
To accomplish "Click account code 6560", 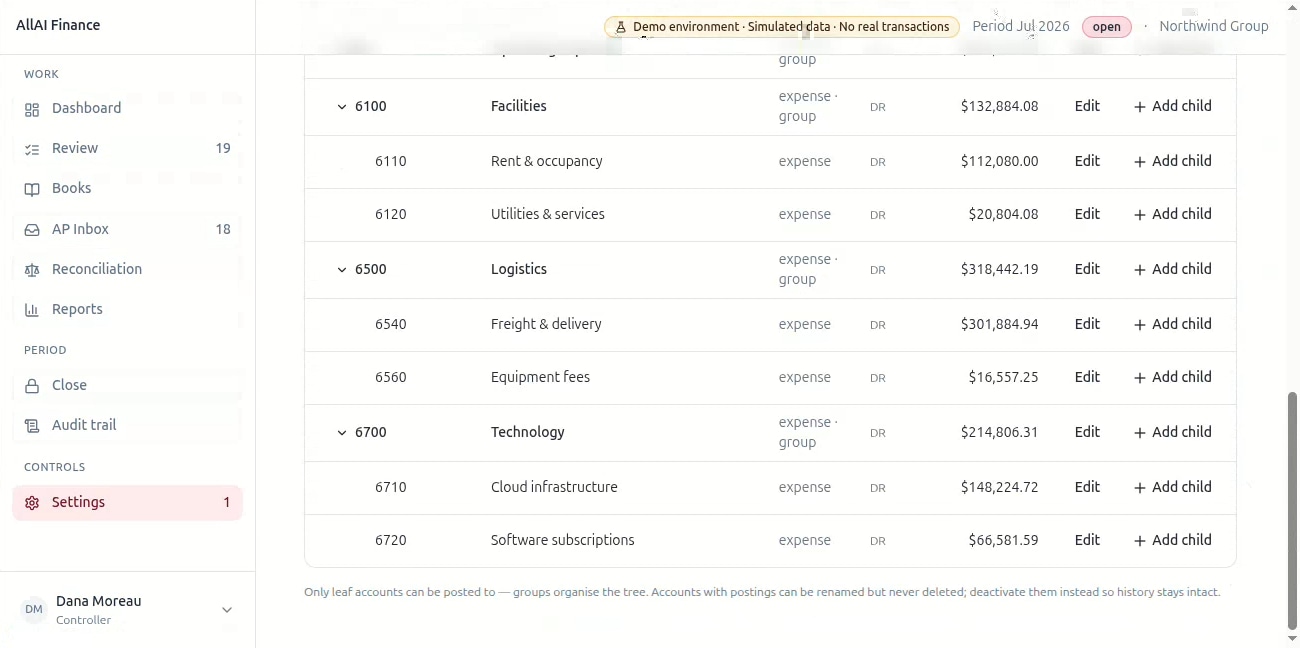I will point(391,377).
